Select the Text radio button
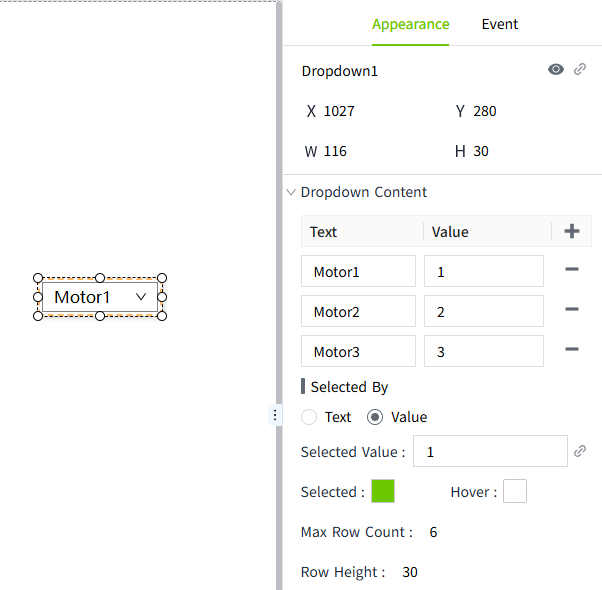Viewport: 602px width, 590px height. coord(309,417)
